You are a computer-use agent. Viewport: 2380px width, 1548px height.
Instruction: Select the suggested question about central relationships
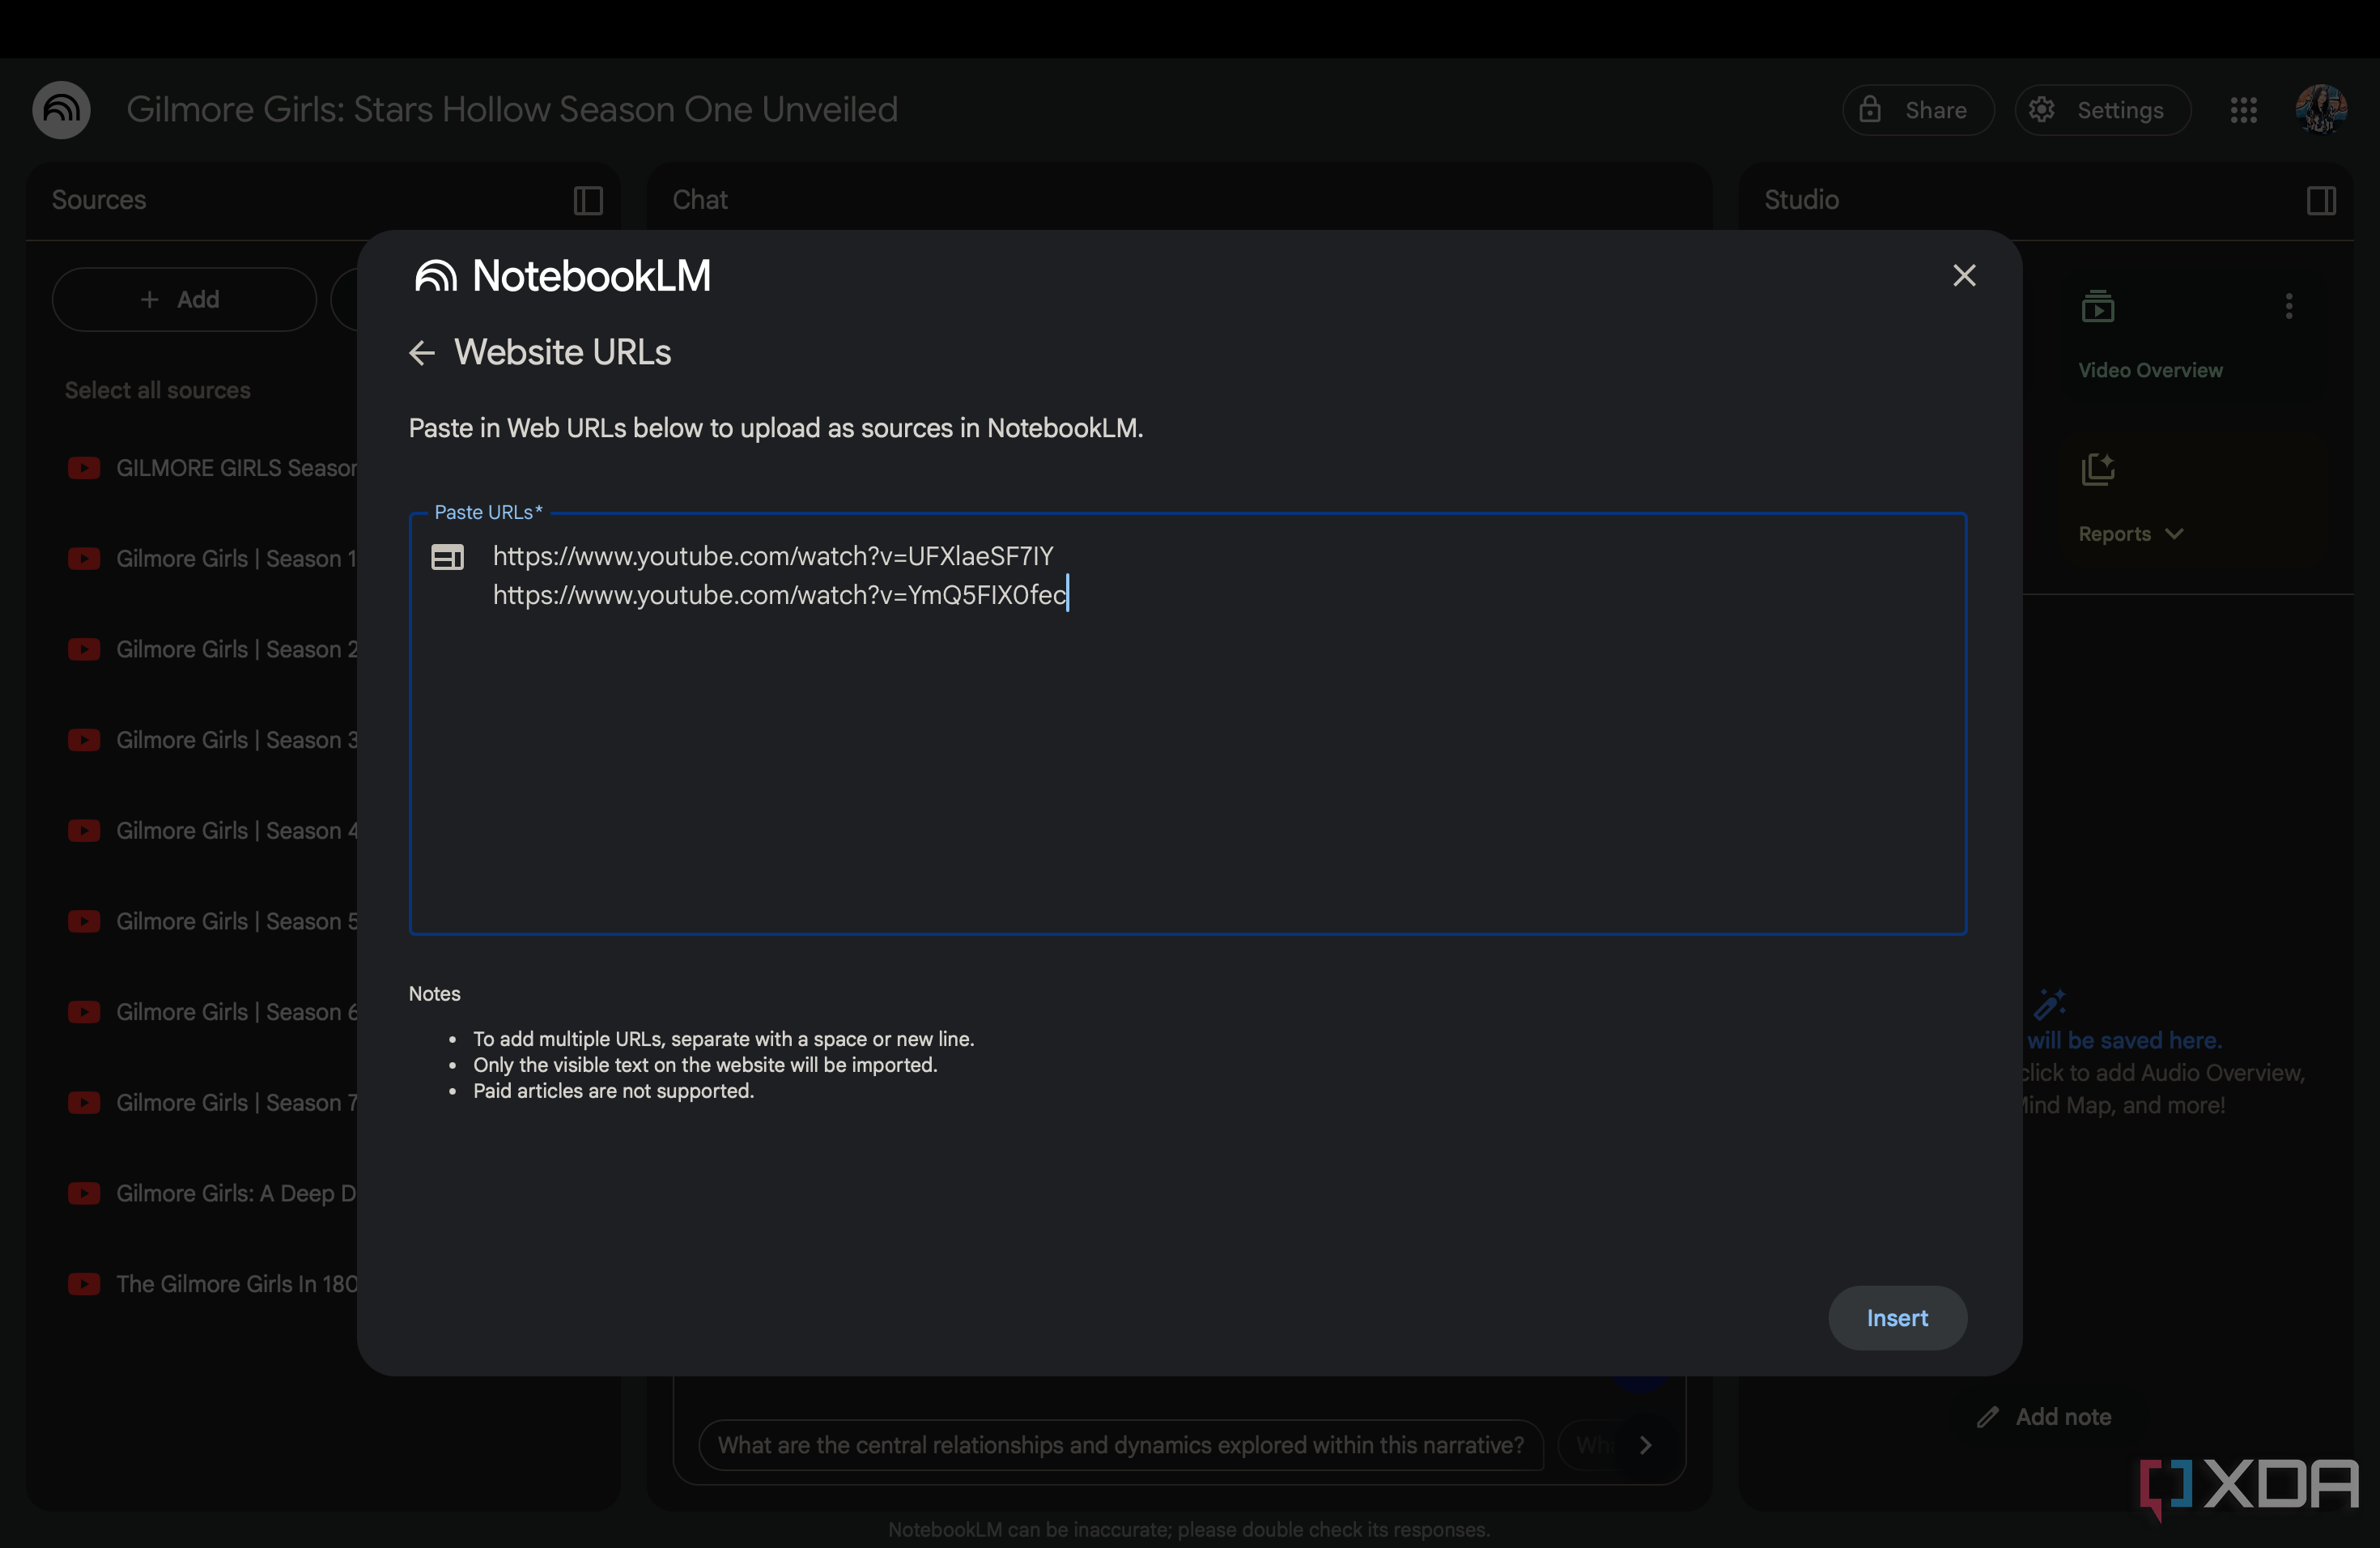1120,1445
